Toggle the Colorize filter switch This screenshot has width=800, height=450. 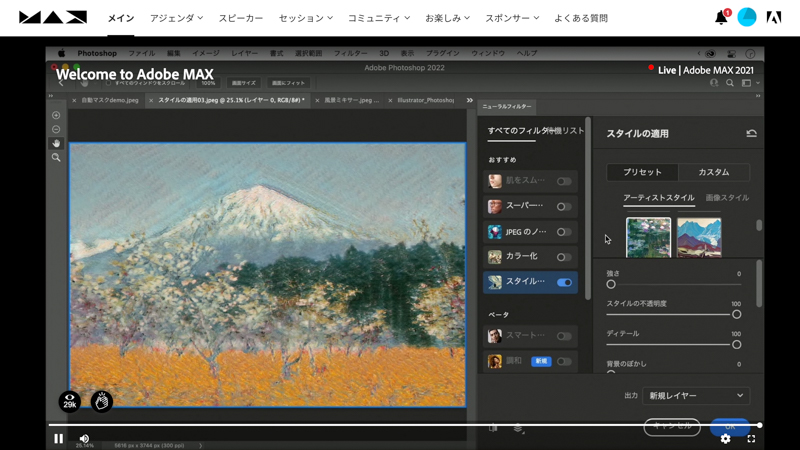click(564, 257)
